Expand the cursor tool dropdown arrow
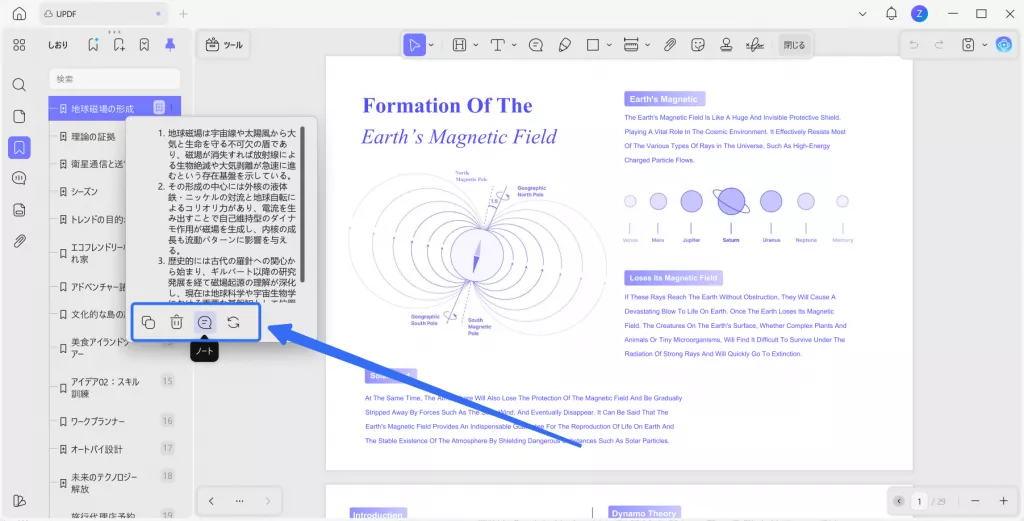Image resolution: width=1024 pixels, height=521 pixels. coord(431,45)
